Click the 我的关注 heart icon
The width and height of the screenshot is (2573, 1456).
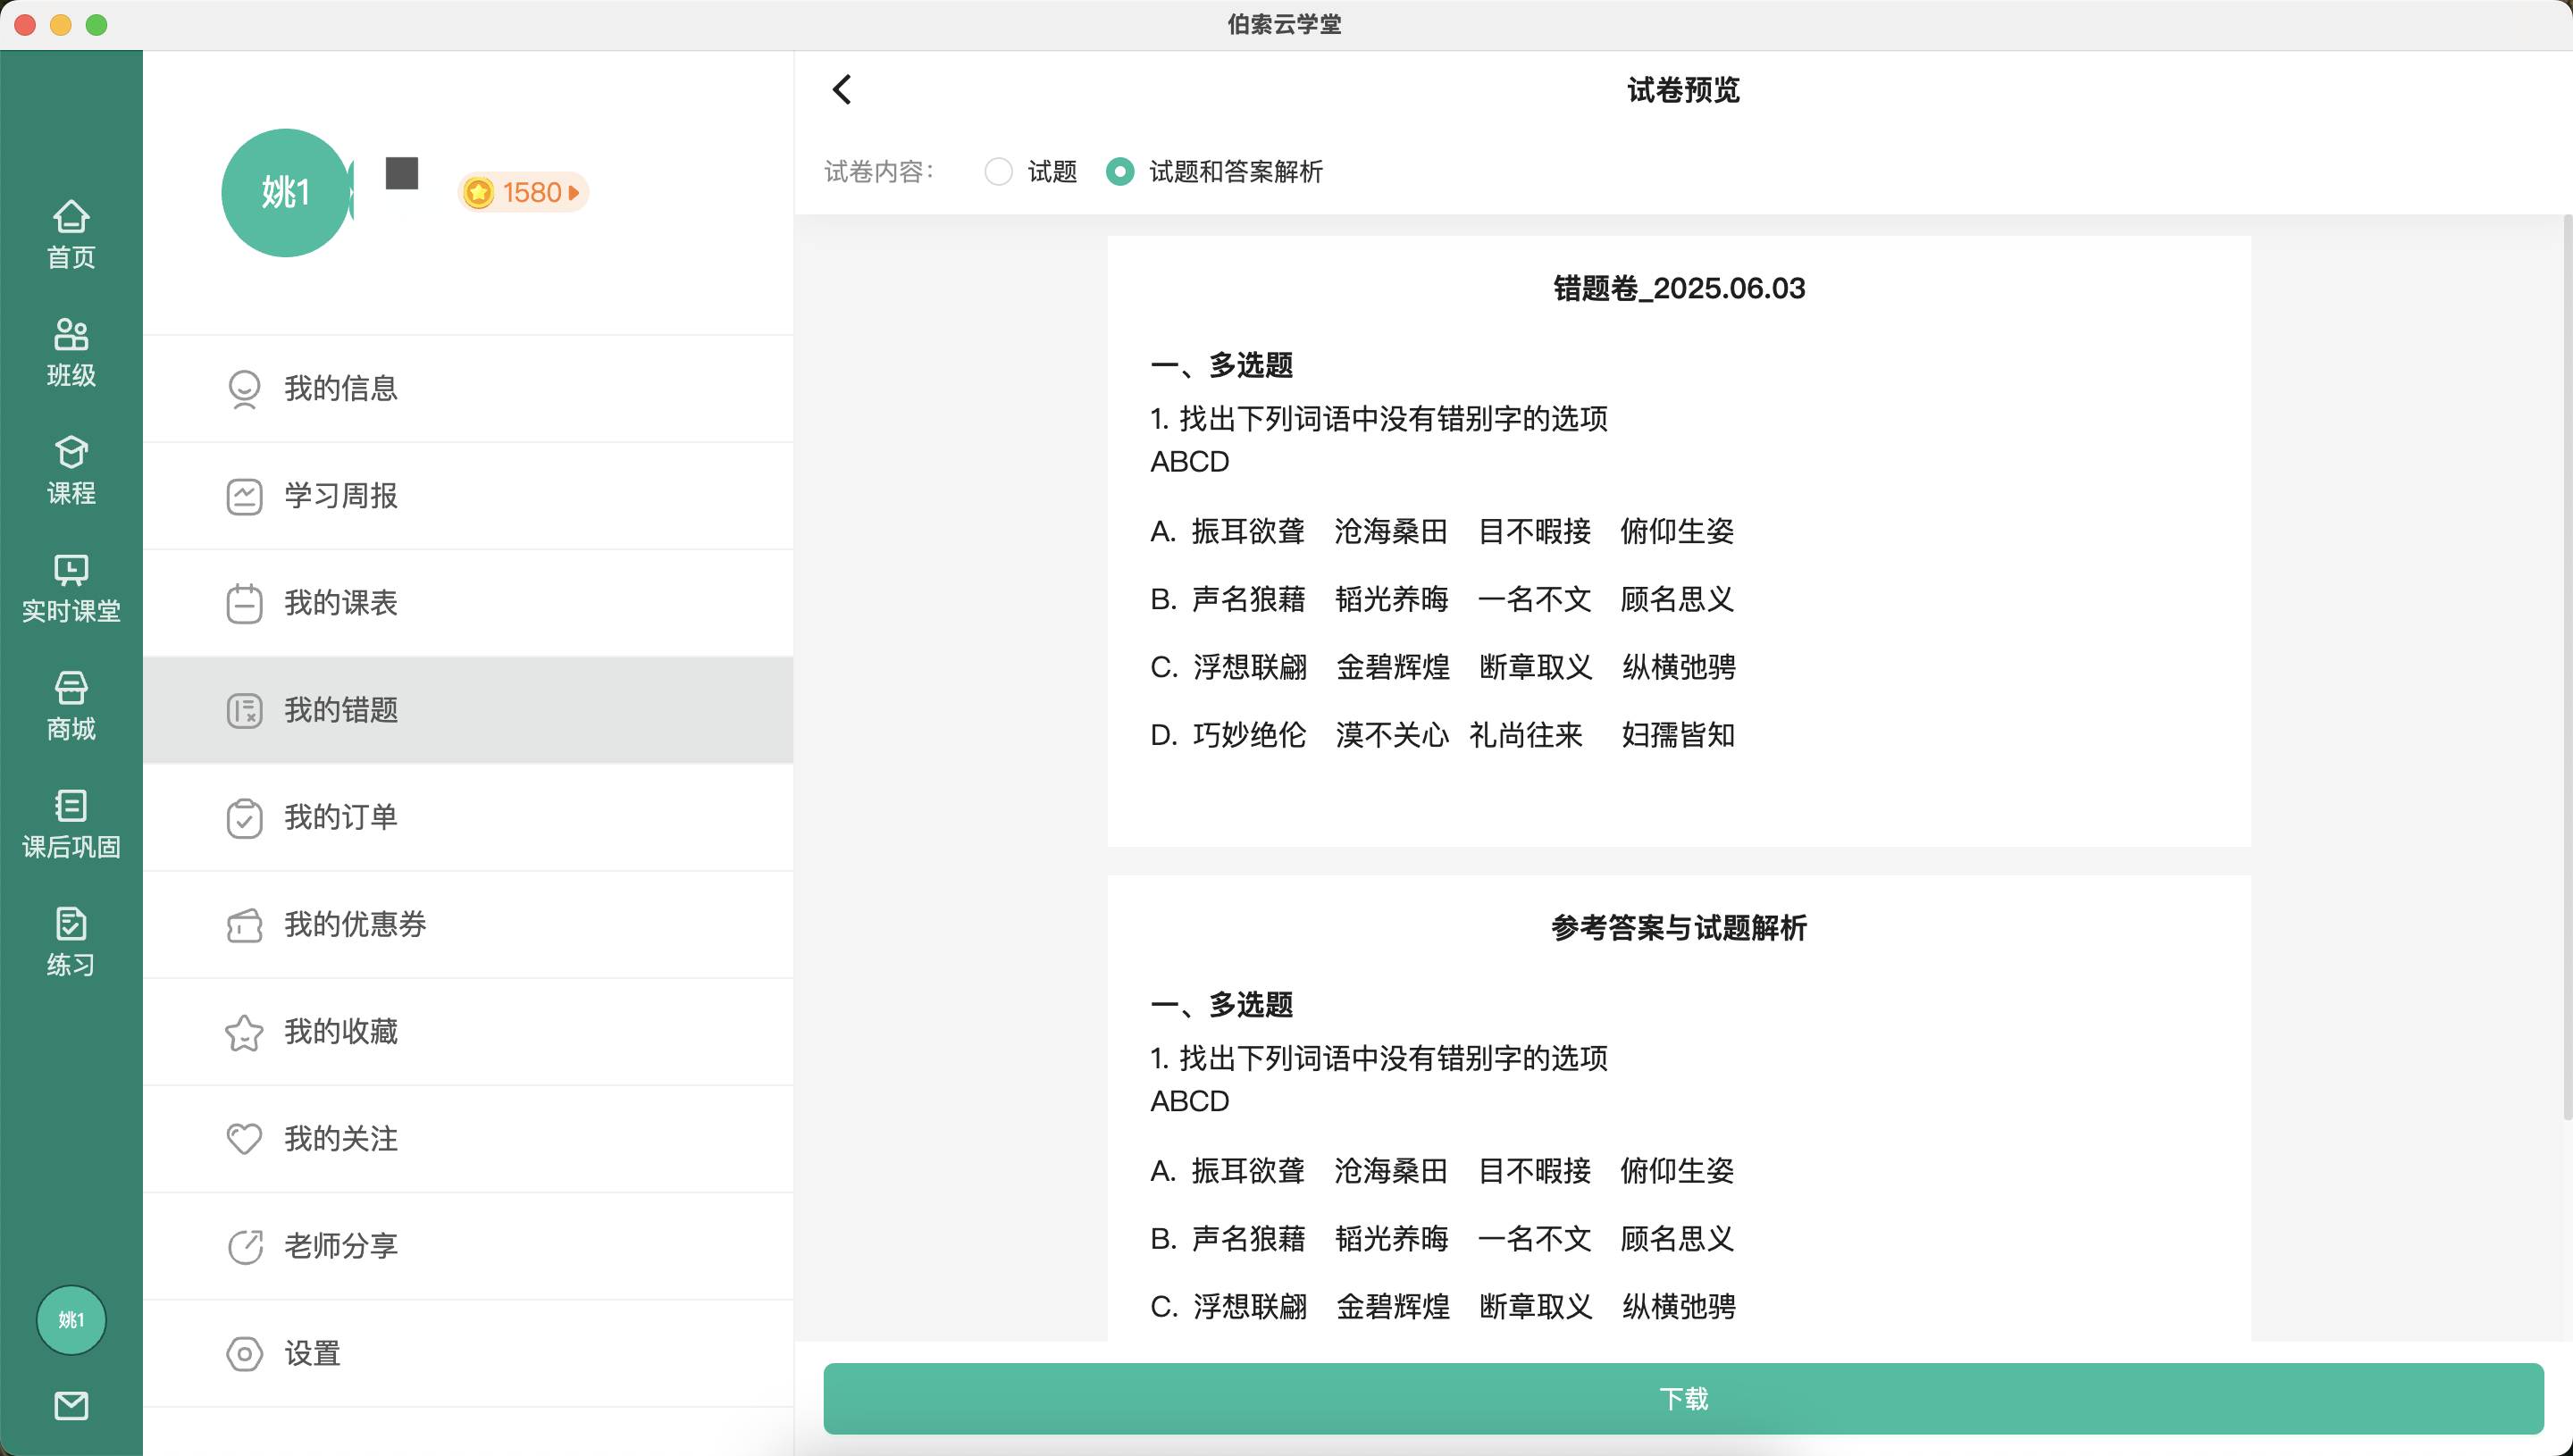[x=244, y=1139]
